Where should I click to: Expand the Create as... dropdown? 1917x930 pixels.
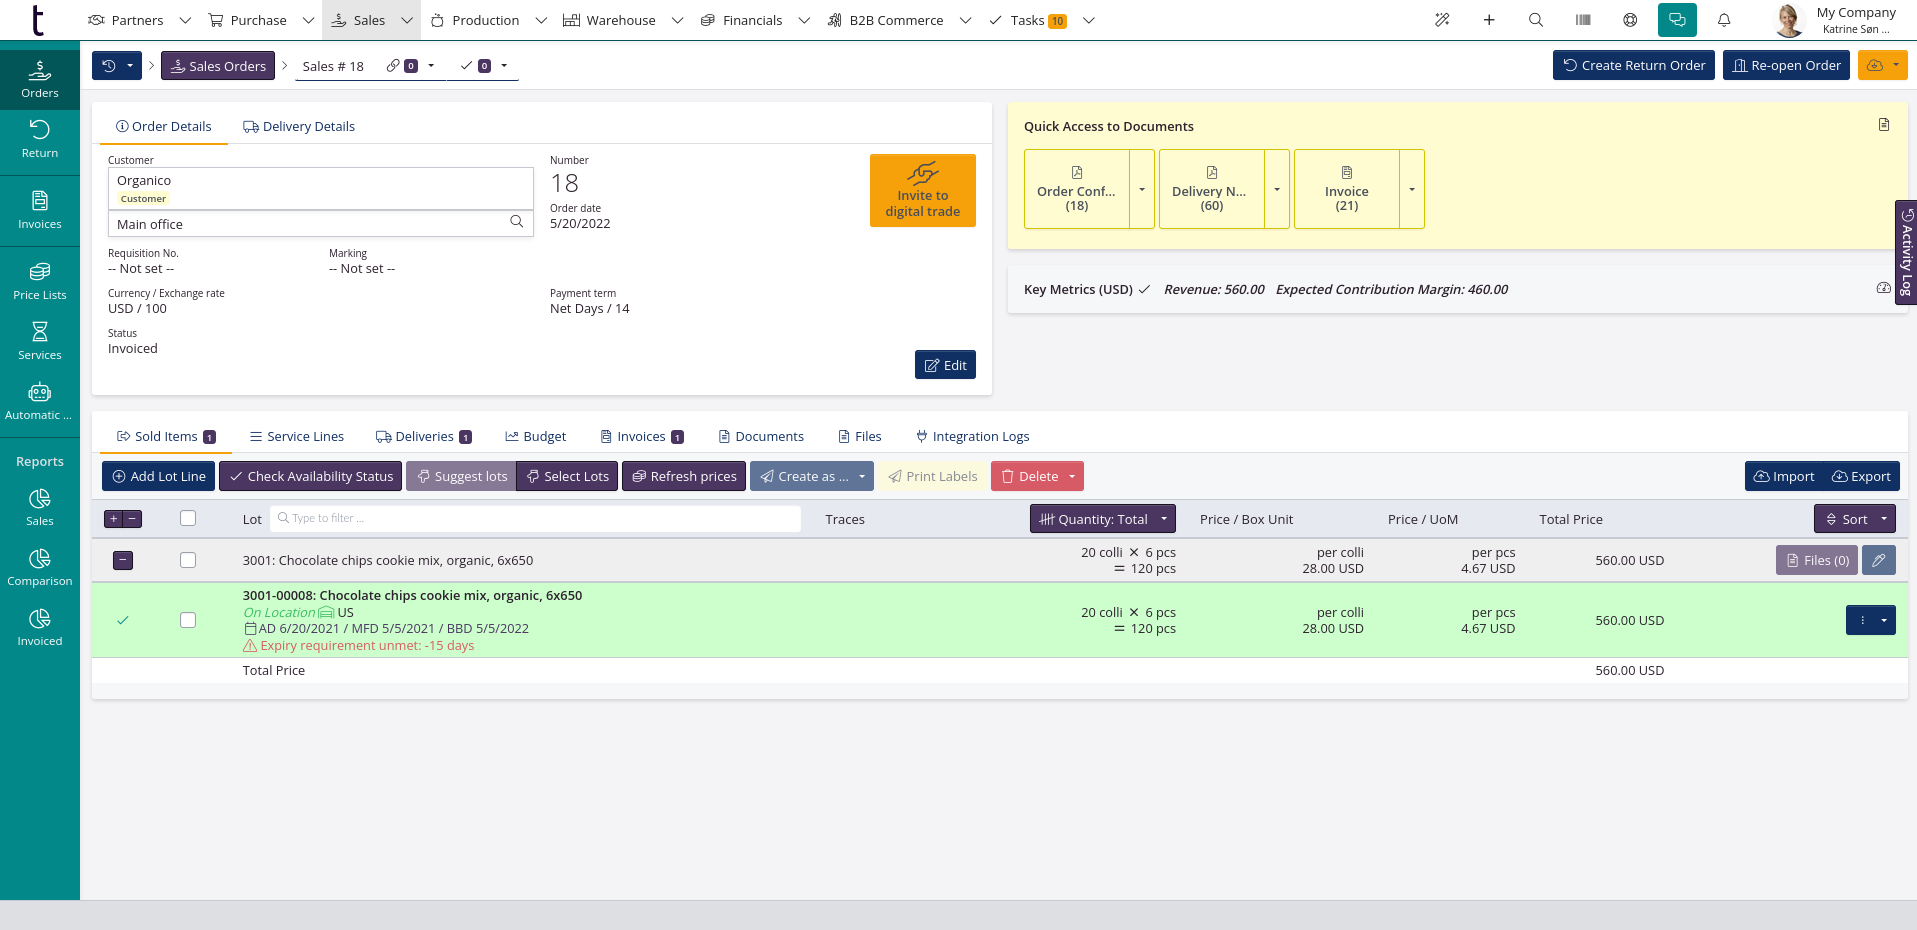tap(811, 476)
